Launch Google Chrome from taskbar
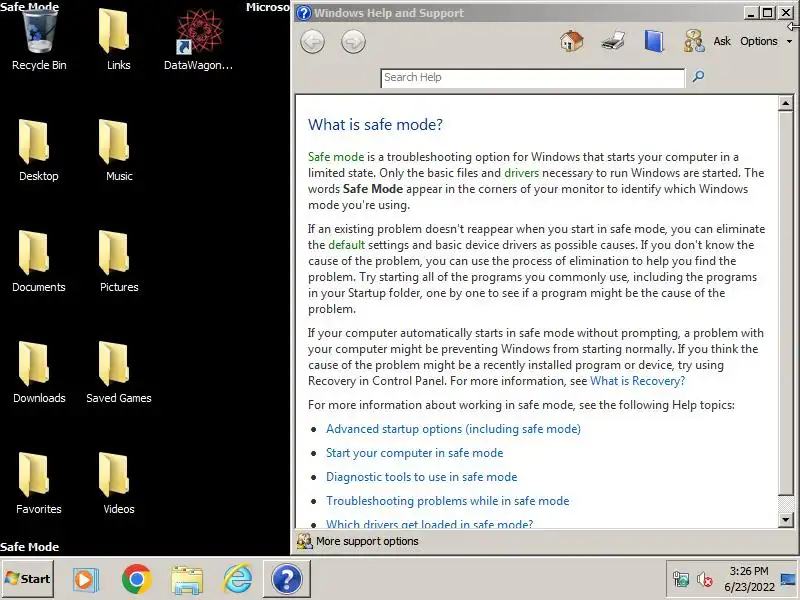800x600 pixels. (136, 580)
